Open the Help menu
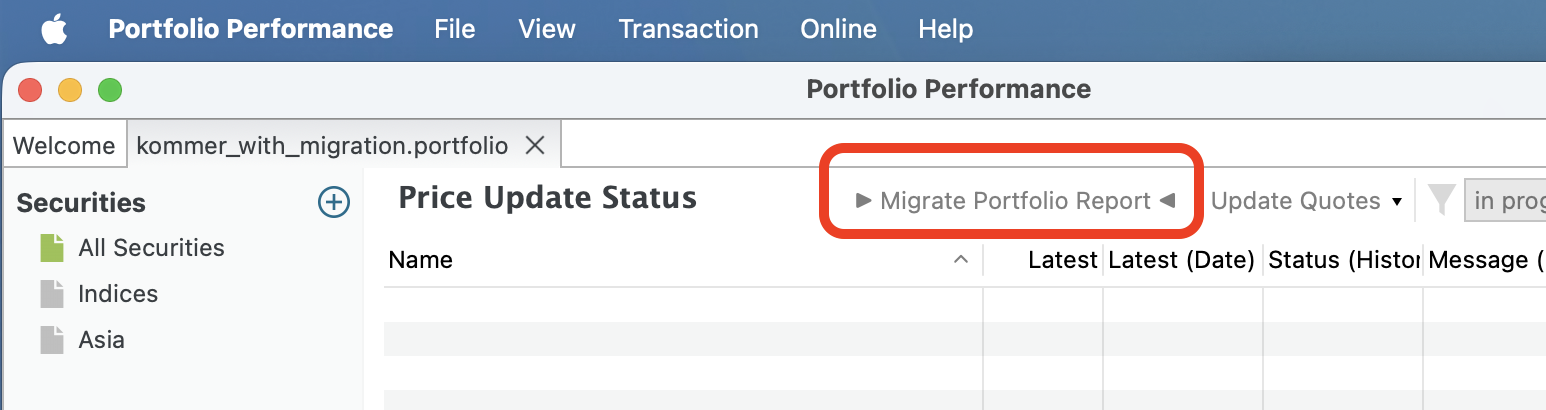Image resolution: width=1546 pixels, height=410 pixels. click(x=945, y=29)
